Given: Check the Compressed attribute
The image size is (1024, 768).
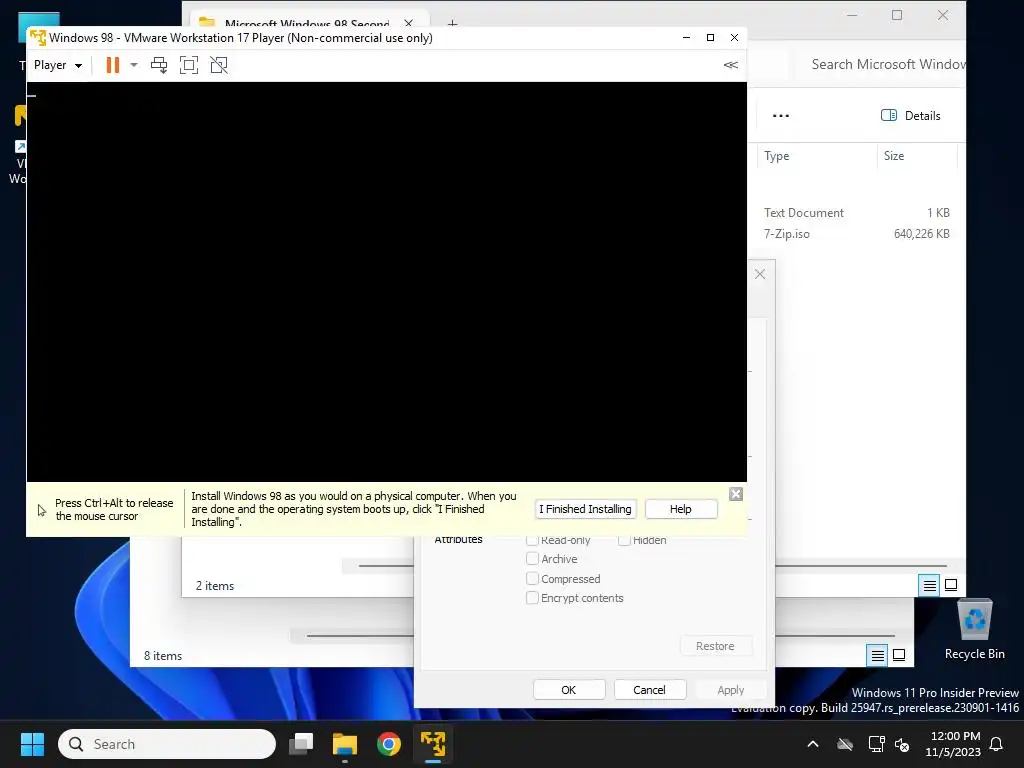Looking at the screenshot, I should click(532, 579).
